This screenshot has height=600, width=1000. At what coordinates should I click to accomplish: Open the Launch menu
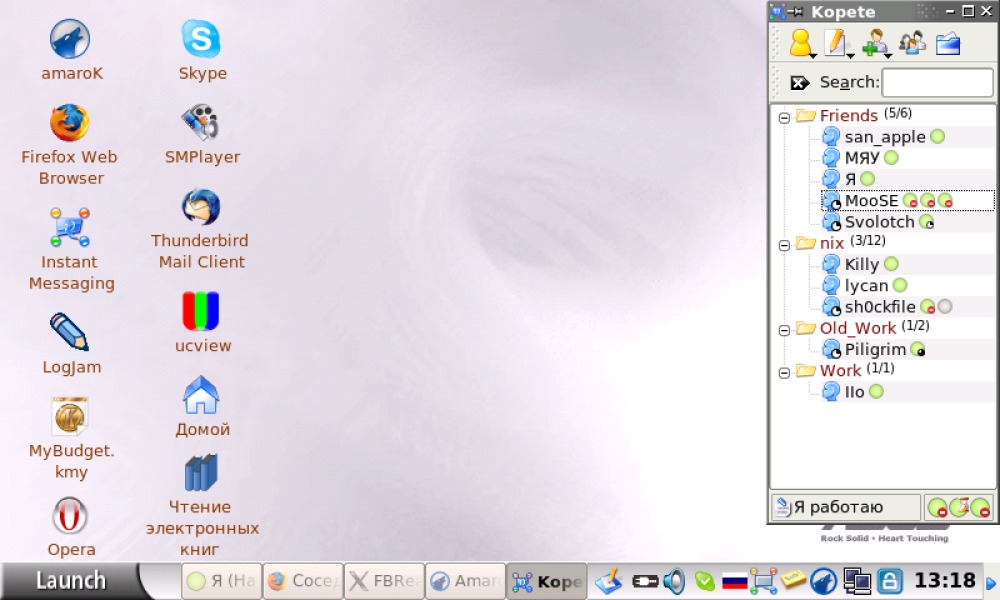point(70,581)
